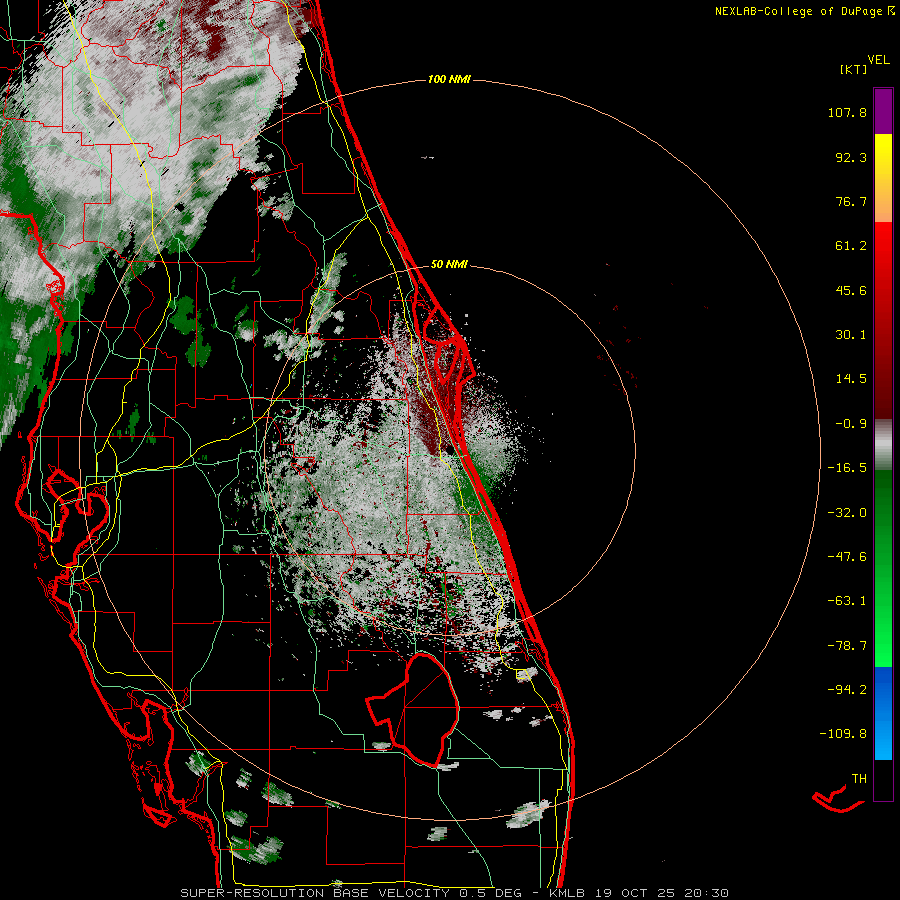Screen dimensions: 900x900
Task: Click the 92.3 velocity scale value
Action: [x=851, y=157]
